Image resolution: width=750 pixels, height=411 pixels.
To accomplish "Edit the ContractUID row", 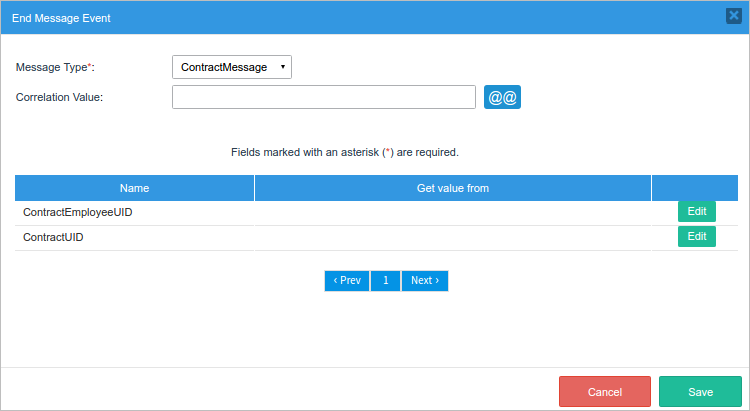I will (697, 237).
